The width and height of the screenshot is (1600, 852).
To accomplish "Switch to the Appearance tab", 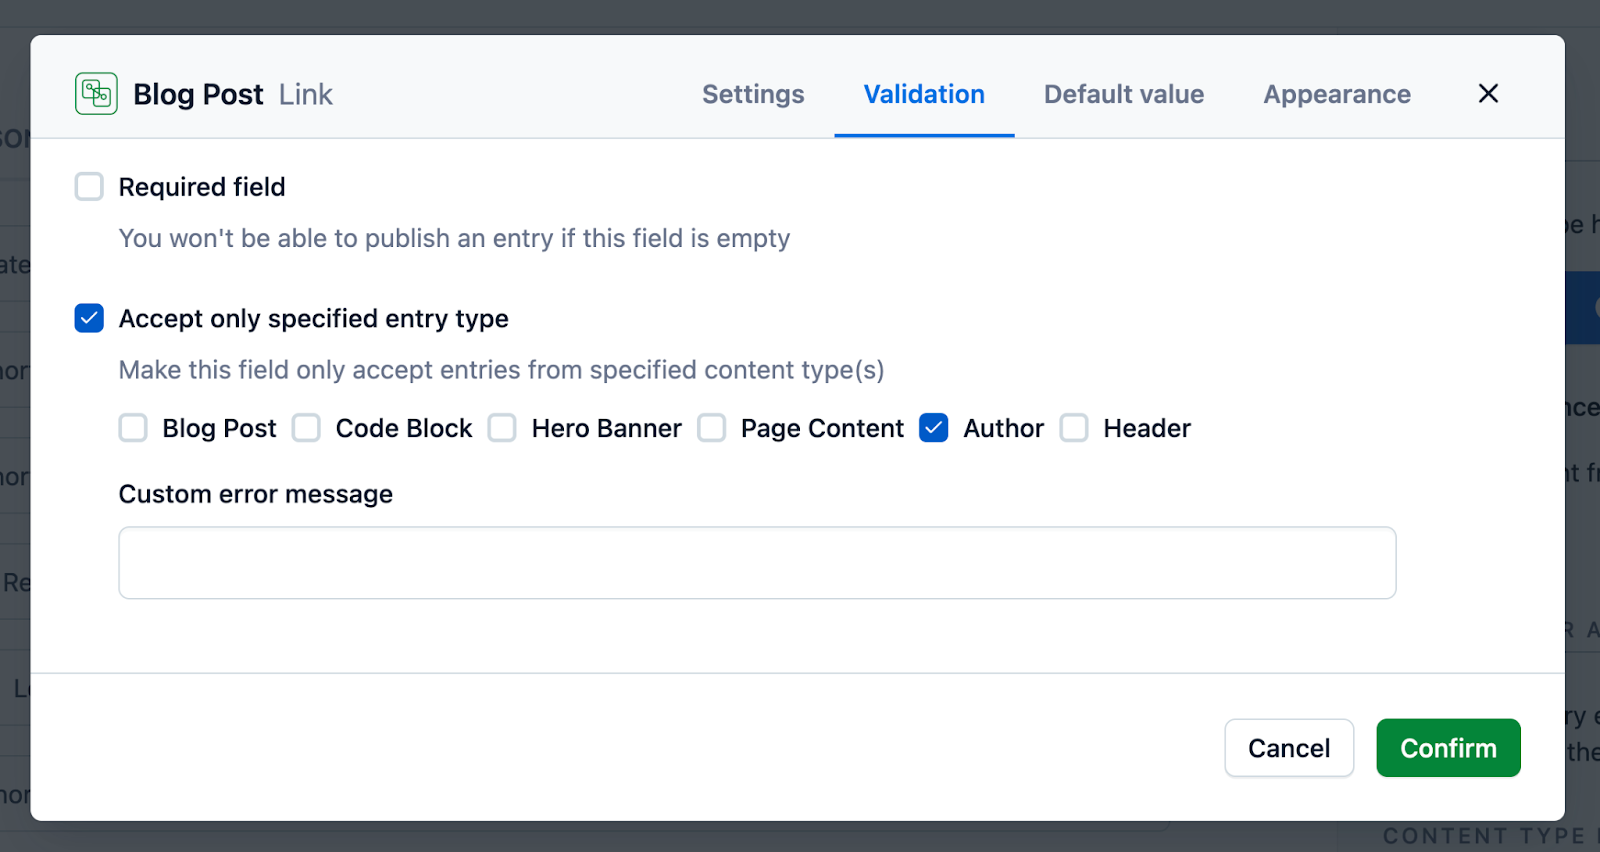I will 1336,93.
